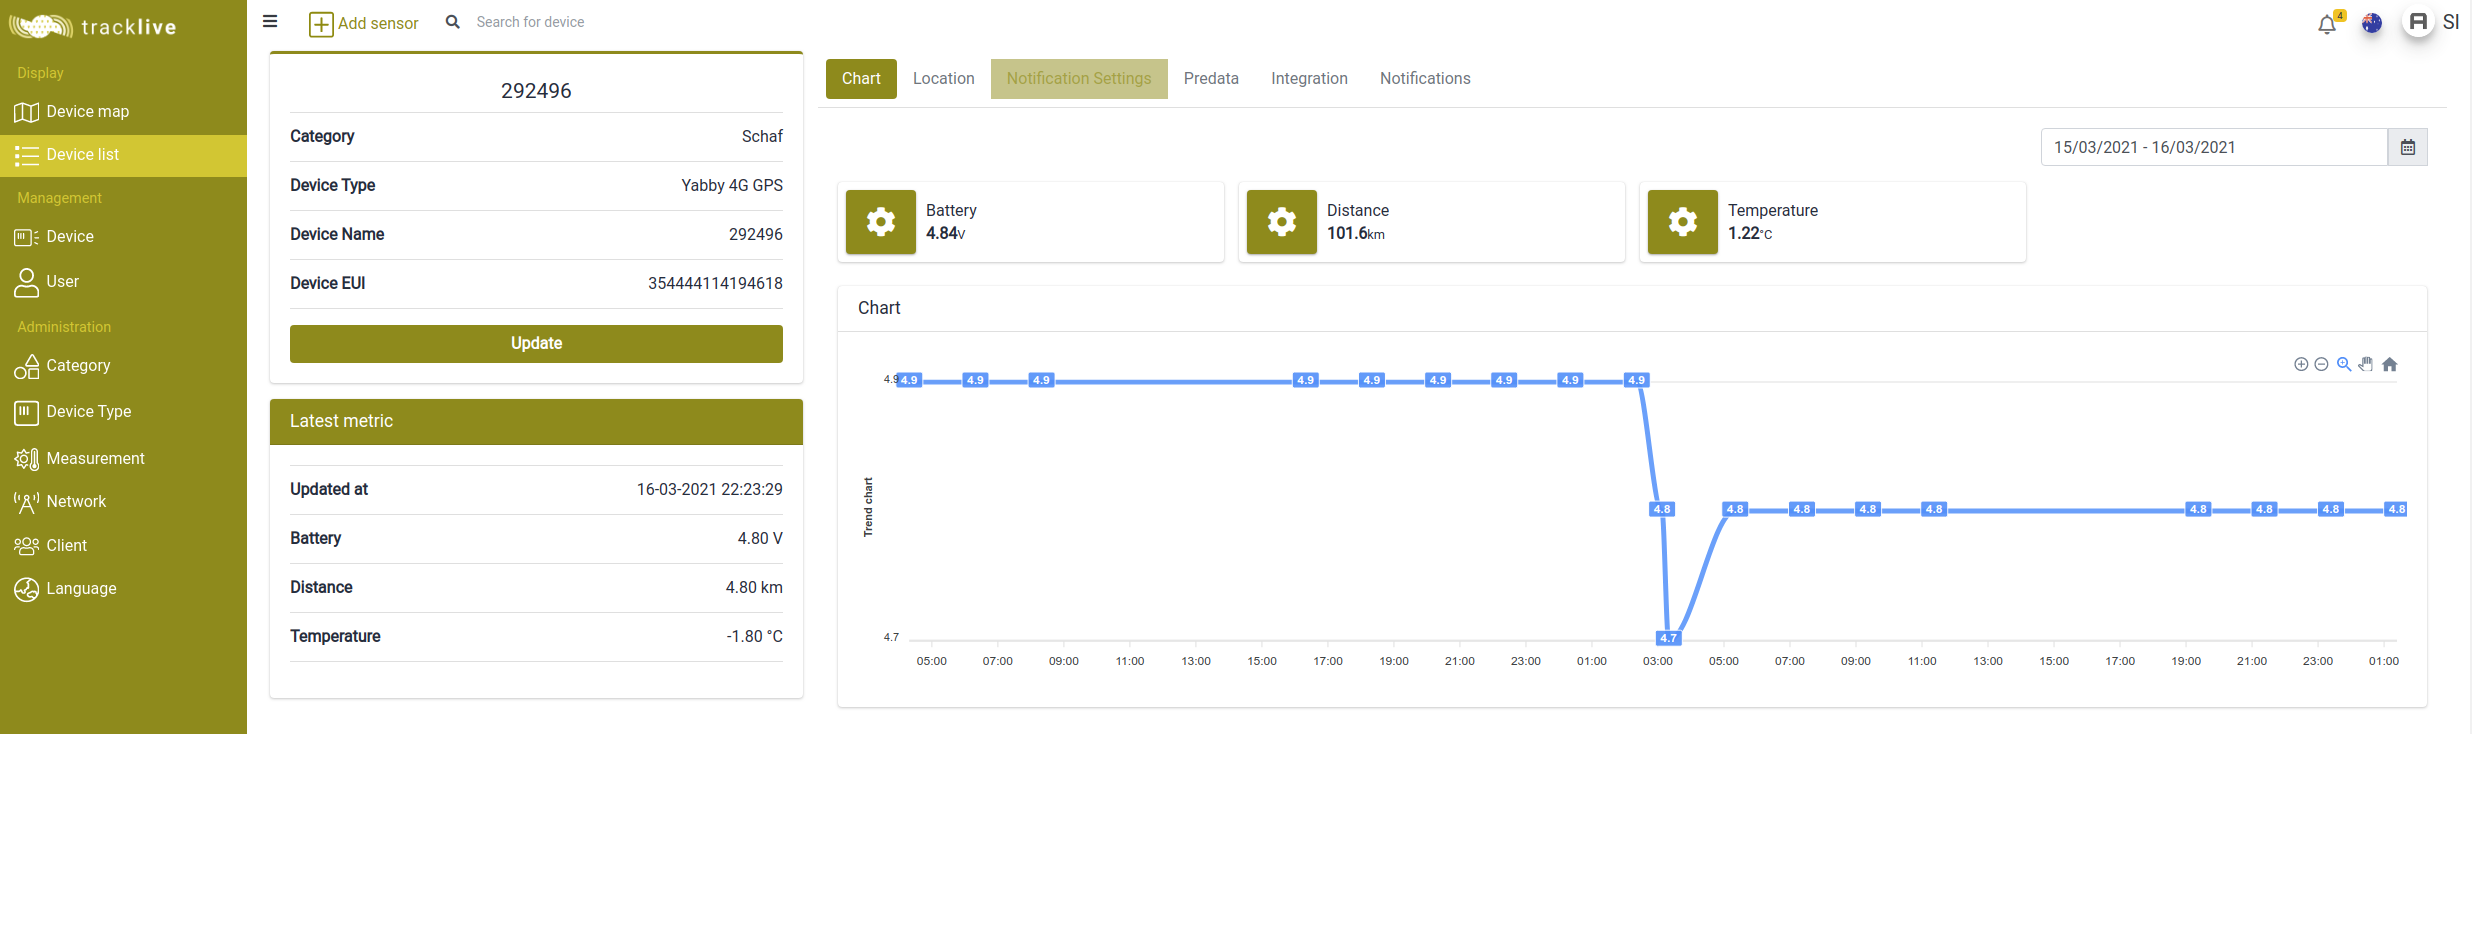
Task: Click the language flag icon
Action: 2371,24
